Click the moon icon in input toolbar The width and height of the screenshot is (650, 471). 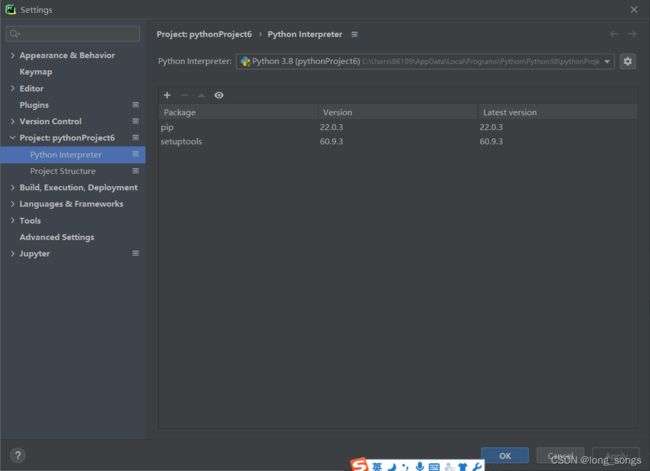(391, 467)
